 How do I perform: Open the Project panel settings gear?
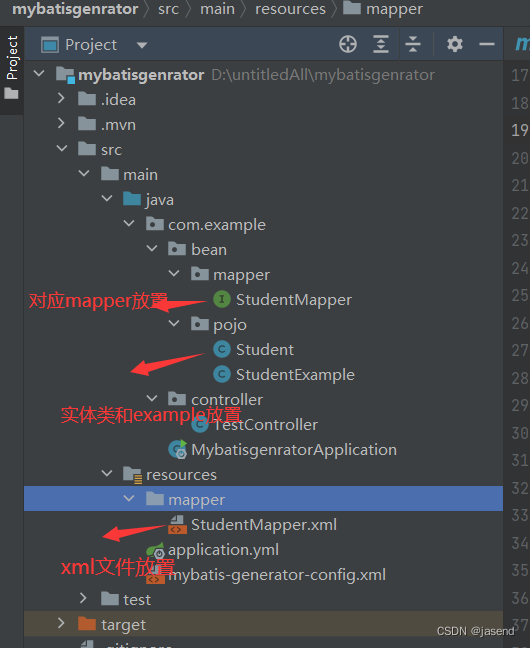[x=455, y=44]
